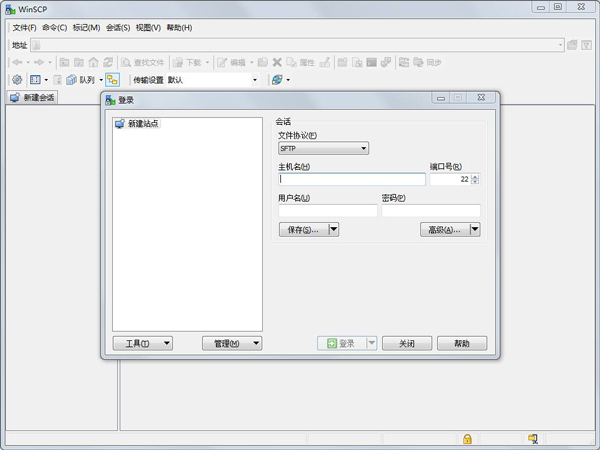Select the 新建会话 tab

pos(33,97)
